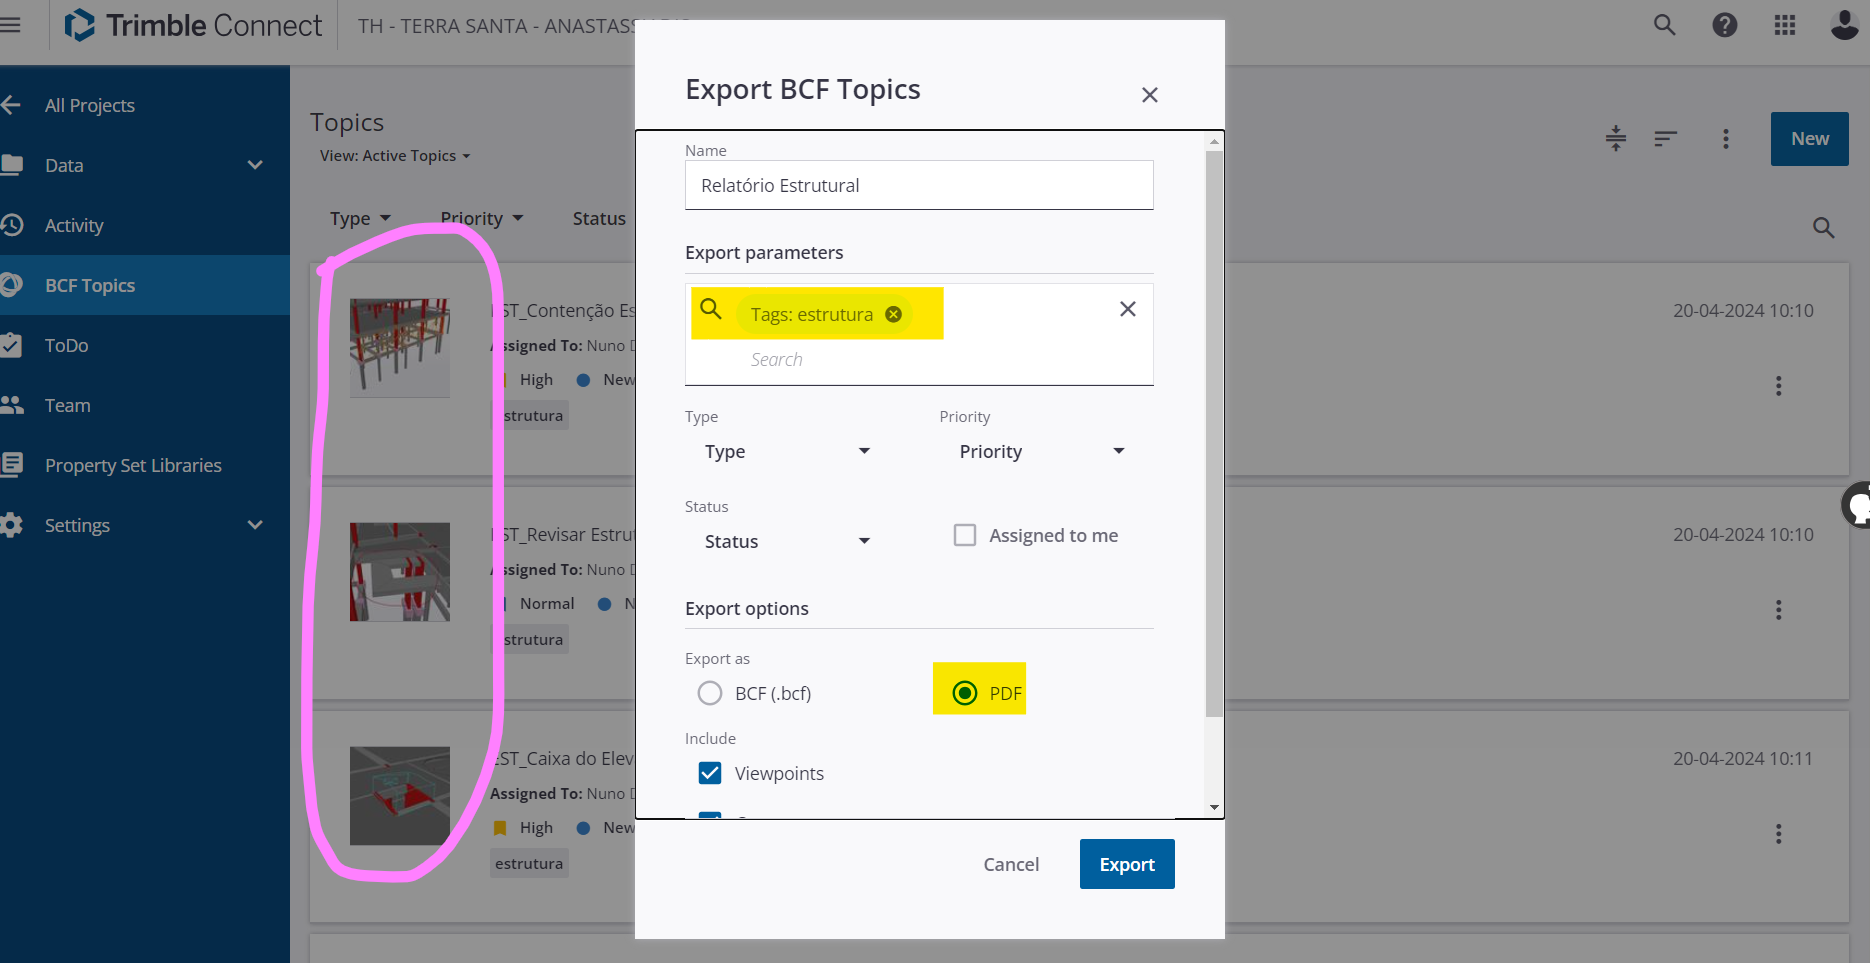Open the Activity section from sidebar

coord(75,225)
